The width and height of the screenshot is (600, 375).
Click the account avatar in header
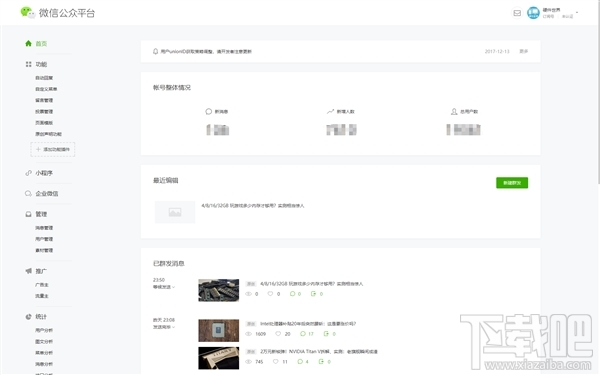(x=533, y=13)
